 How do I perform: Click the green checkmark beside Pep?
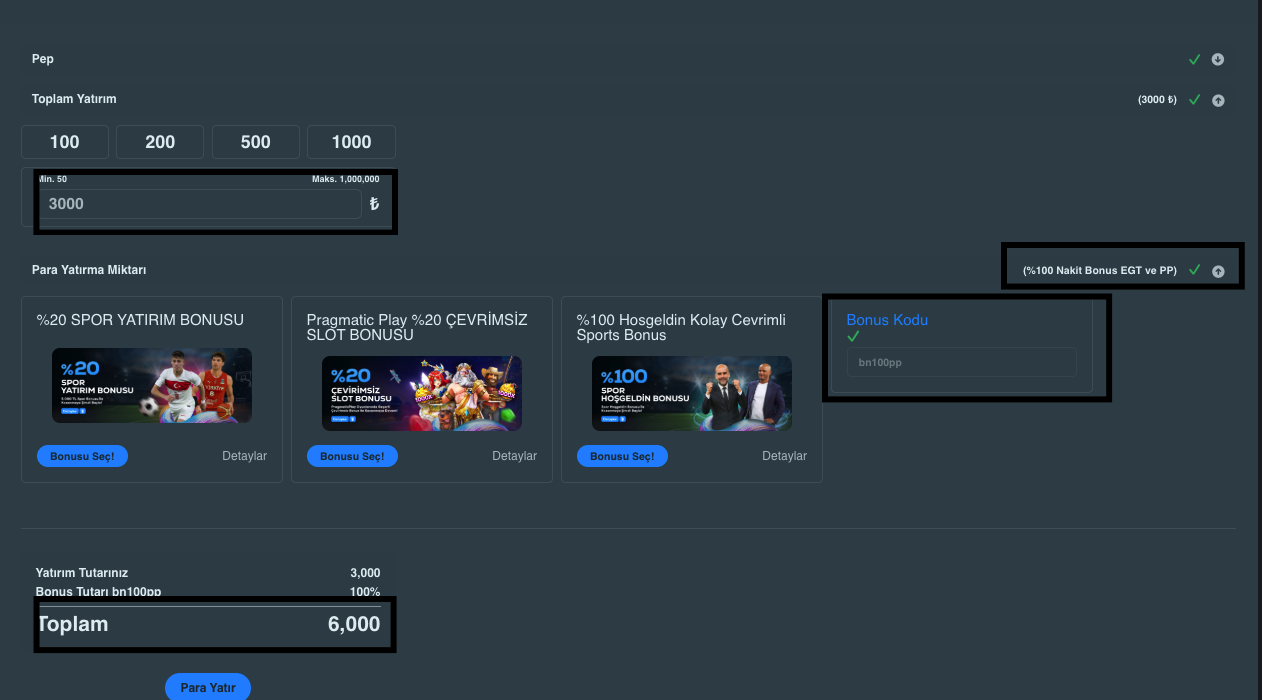click(x=1194, y=59)
